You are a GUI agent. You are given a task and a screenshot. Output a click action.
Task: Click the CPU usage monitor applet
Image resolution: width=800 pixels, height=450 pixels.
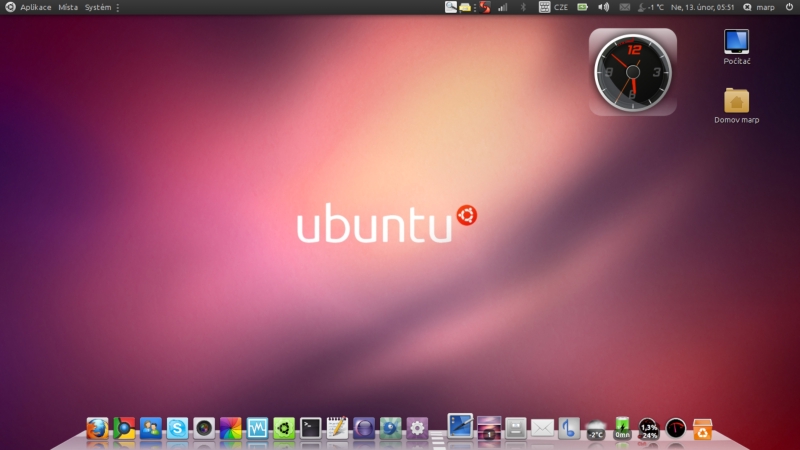[648, 429]
